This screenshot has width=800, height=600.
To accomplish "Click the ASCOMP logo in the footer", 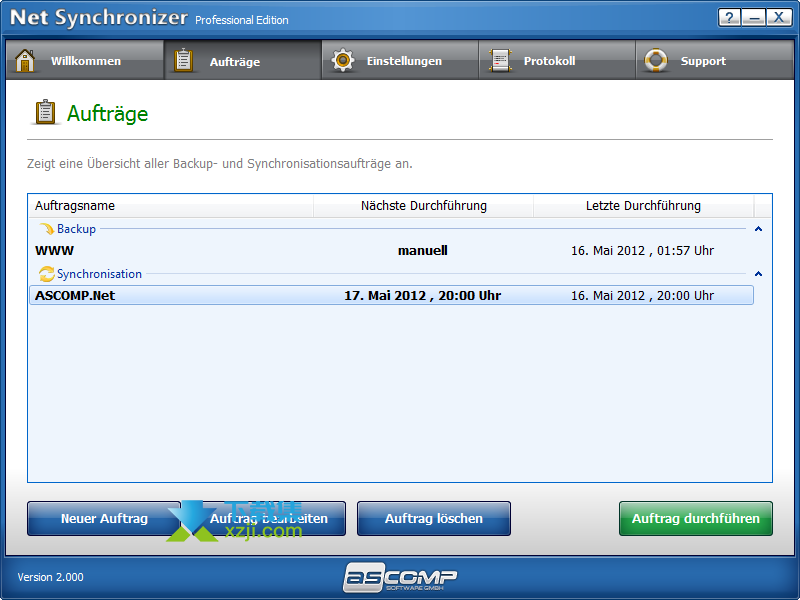I will point(400,577).
